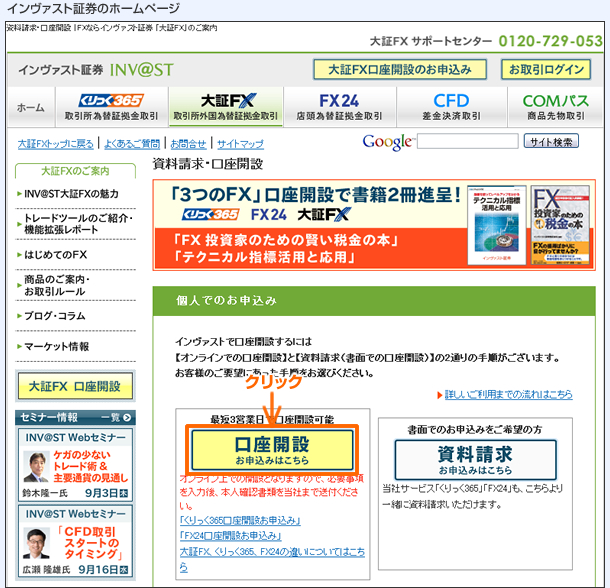Select the 大証FX navigation tab

pyautogui.click(x=226, y=107)
